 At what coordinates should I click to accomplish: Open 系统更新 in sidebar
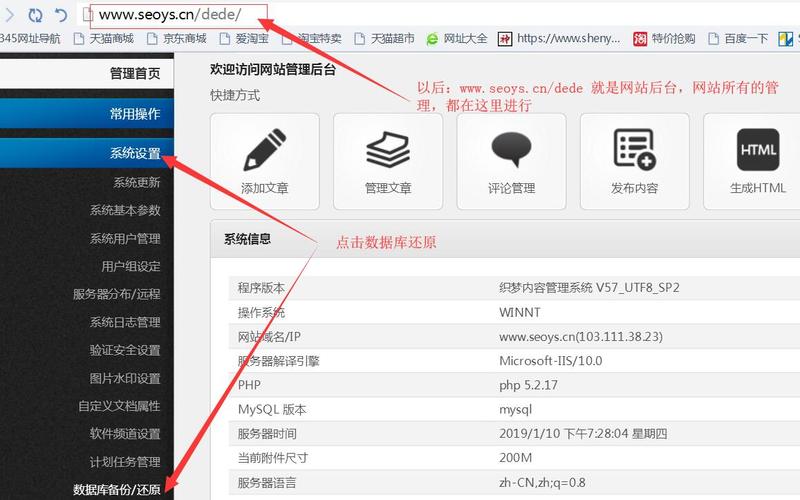tap(137, 183)
